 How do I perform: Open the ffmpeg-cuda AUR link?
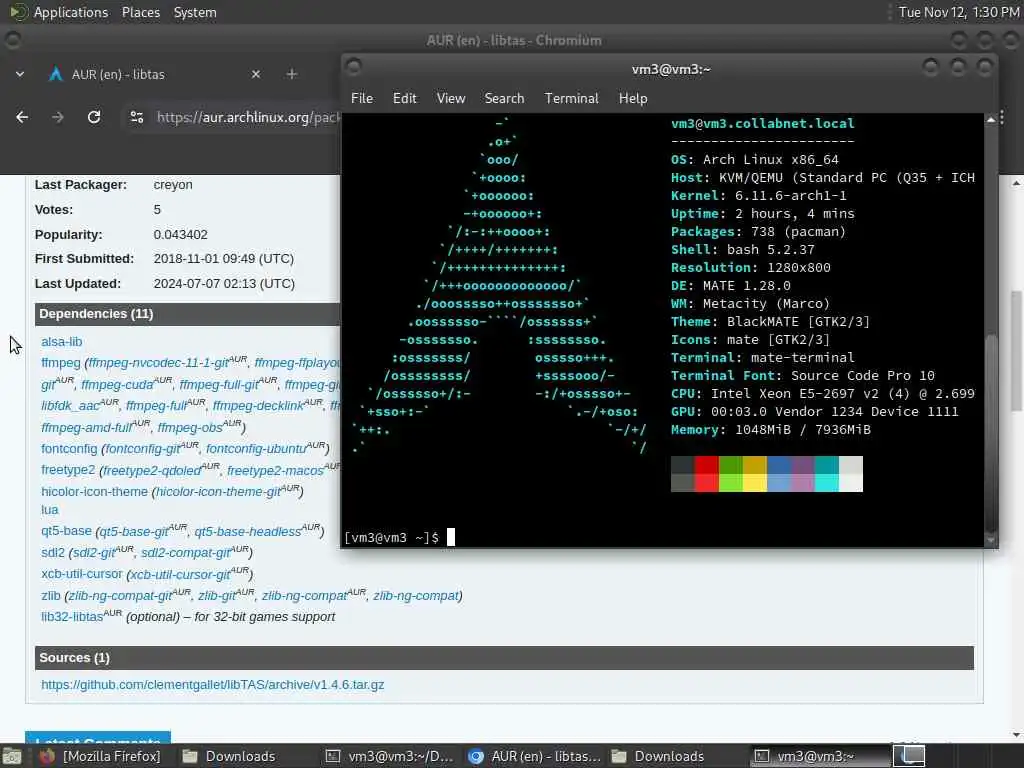[118, 384]
